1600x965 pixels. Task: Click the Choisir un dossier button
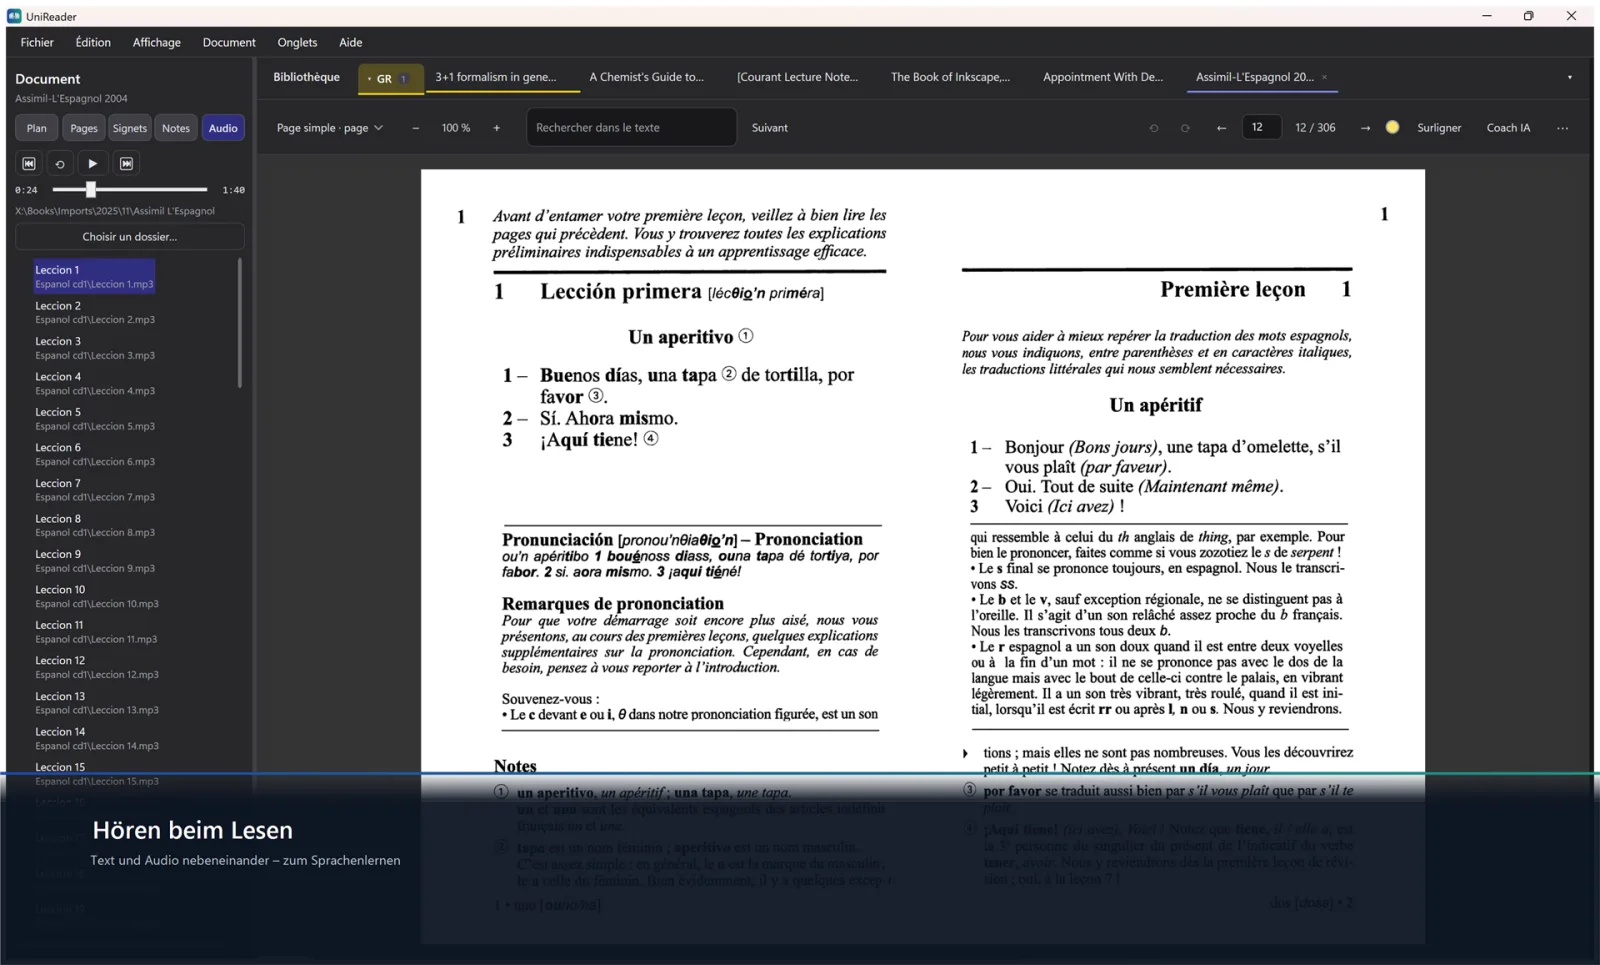130,237
